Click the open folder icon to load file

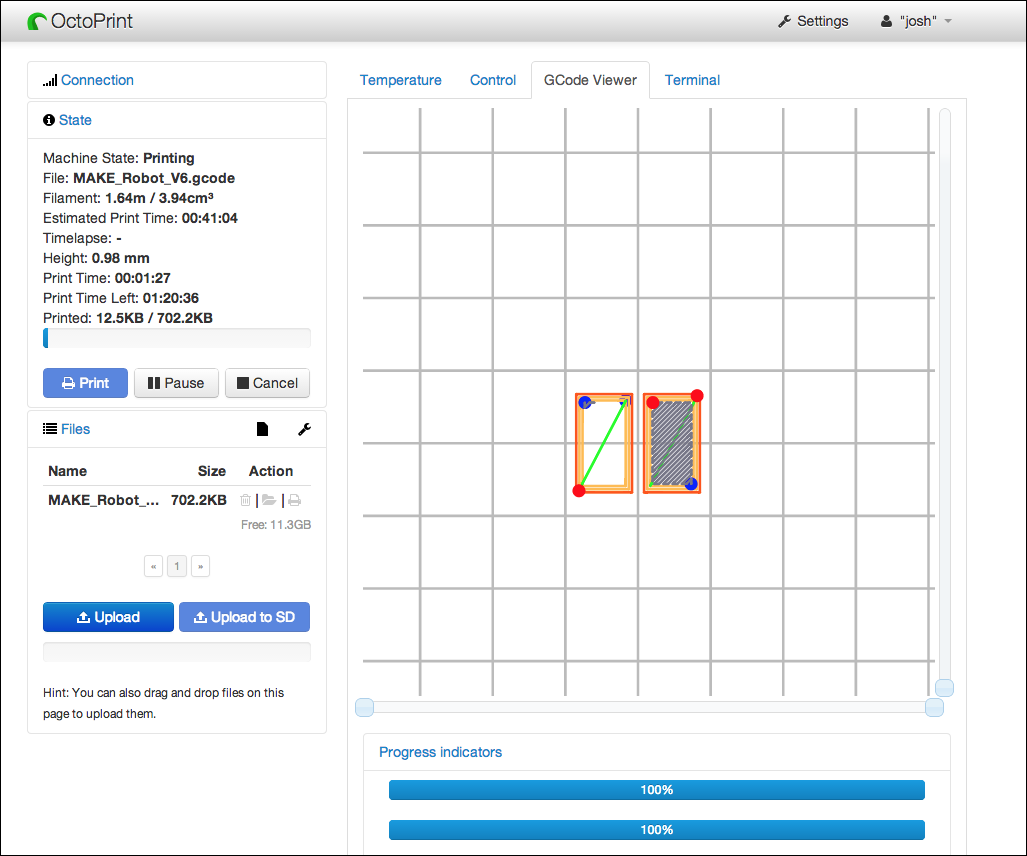pos(269,500)
